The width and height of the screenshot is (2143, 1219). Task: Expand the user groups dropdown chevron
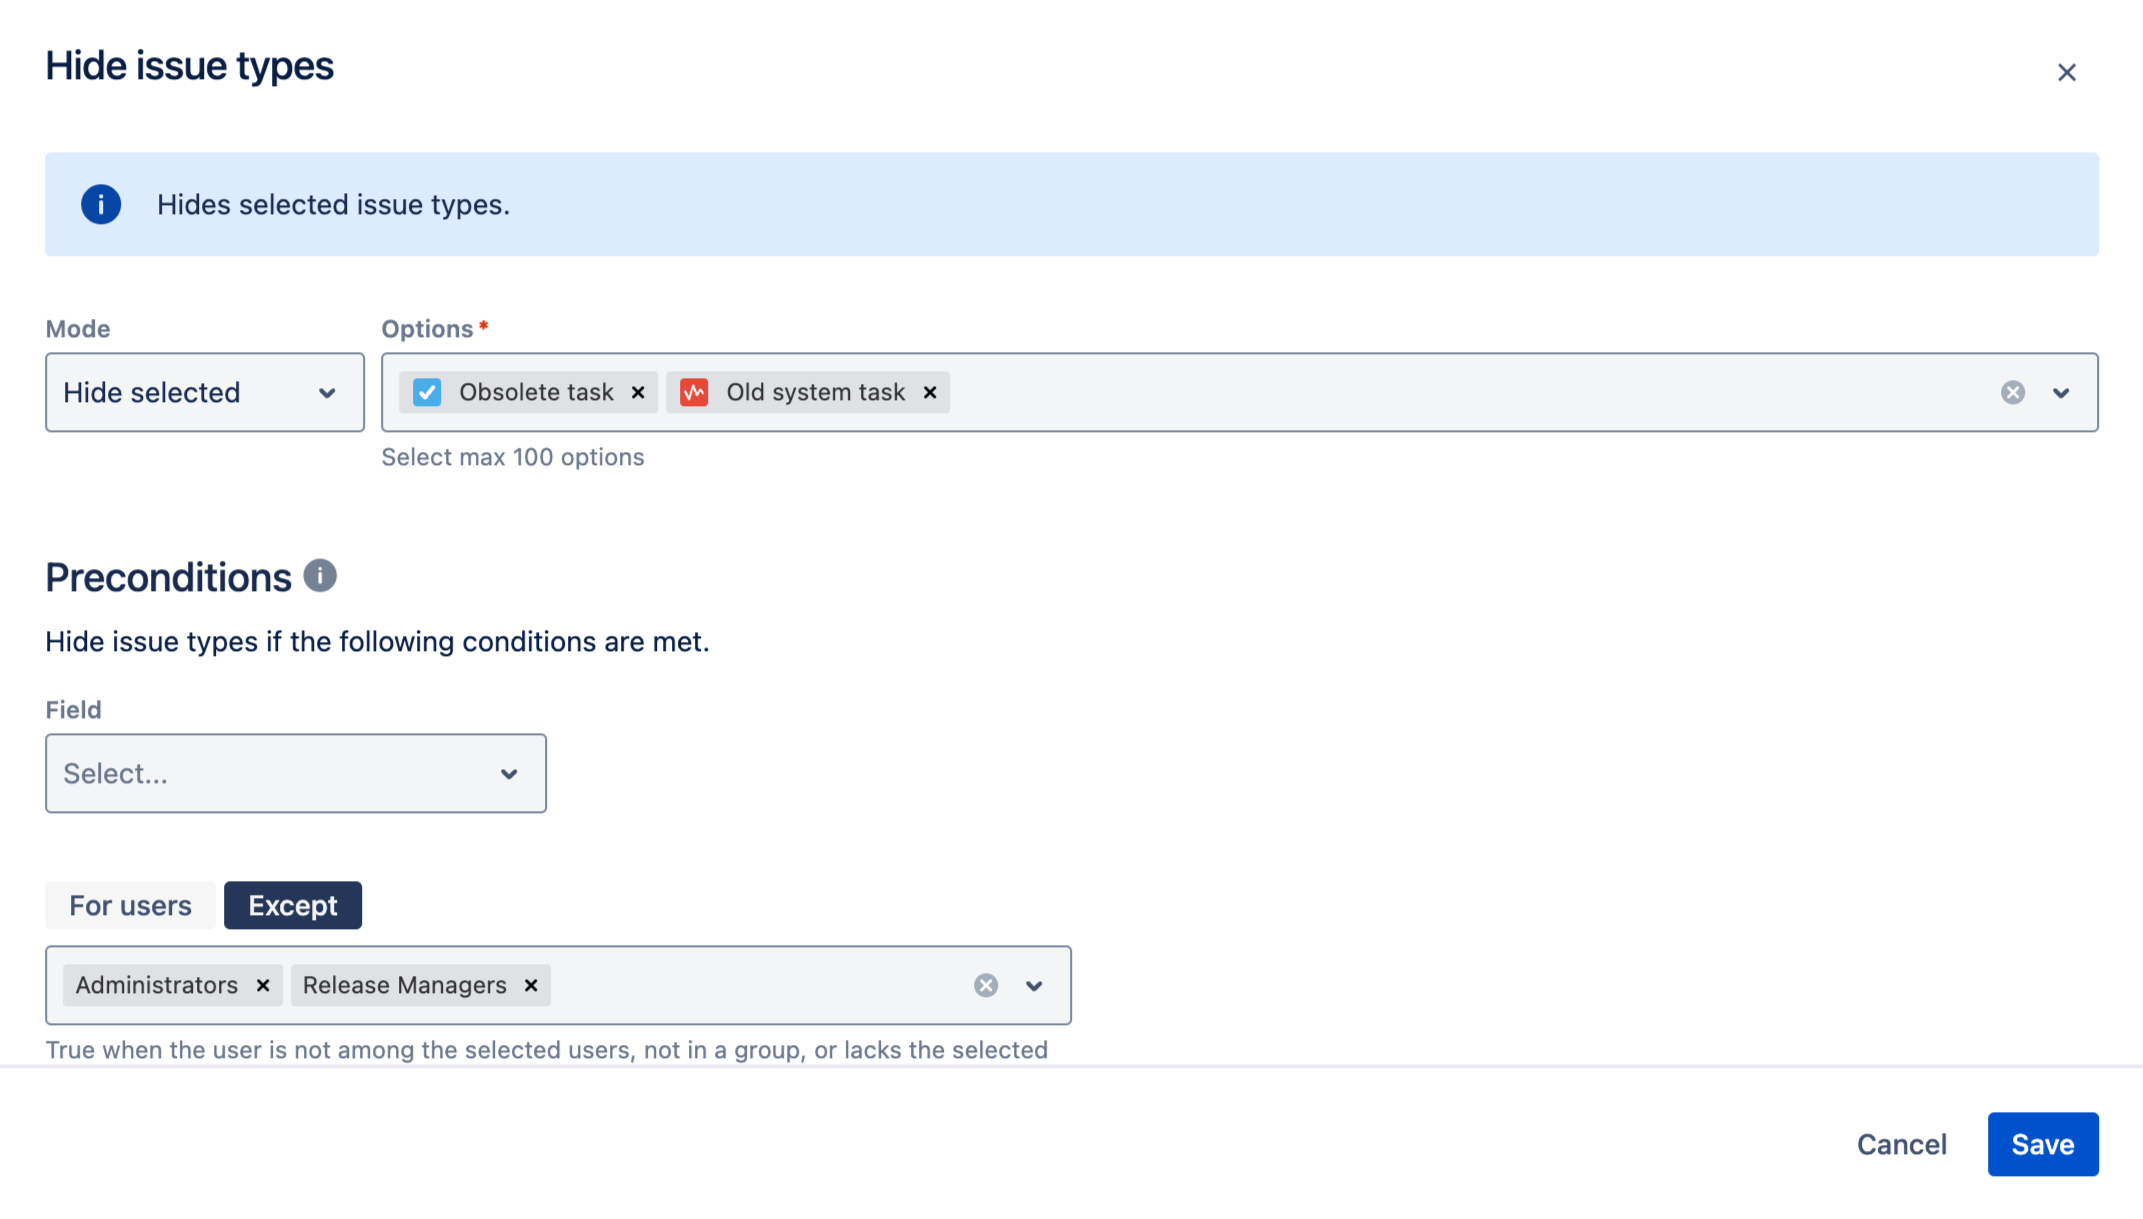click(x=1034, y=985)
